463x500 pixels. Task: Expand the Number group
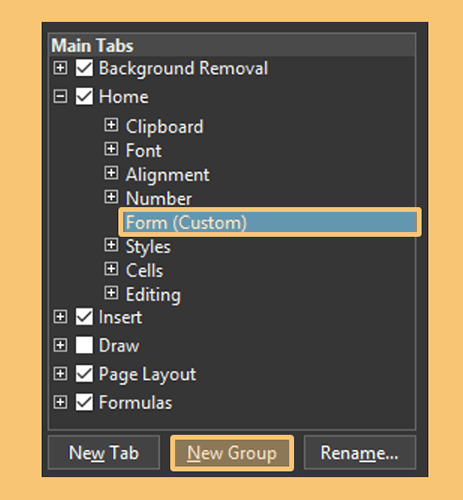[x=111, y=197]
